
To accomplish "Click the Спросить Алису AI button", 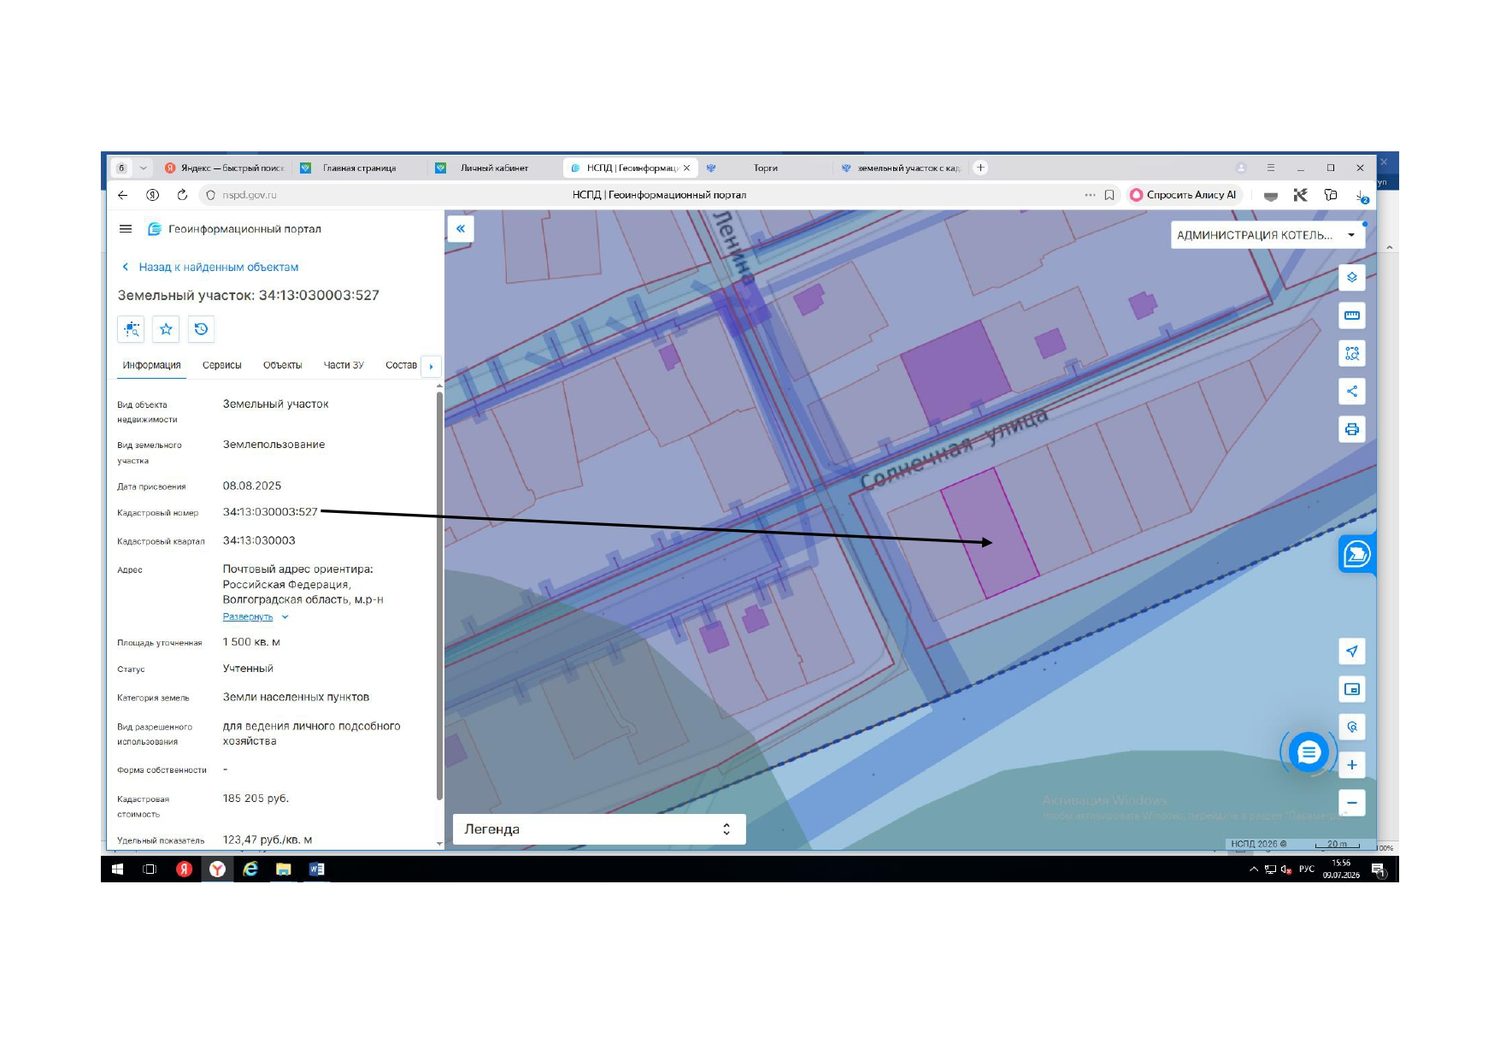I will tap(1184, 195).
